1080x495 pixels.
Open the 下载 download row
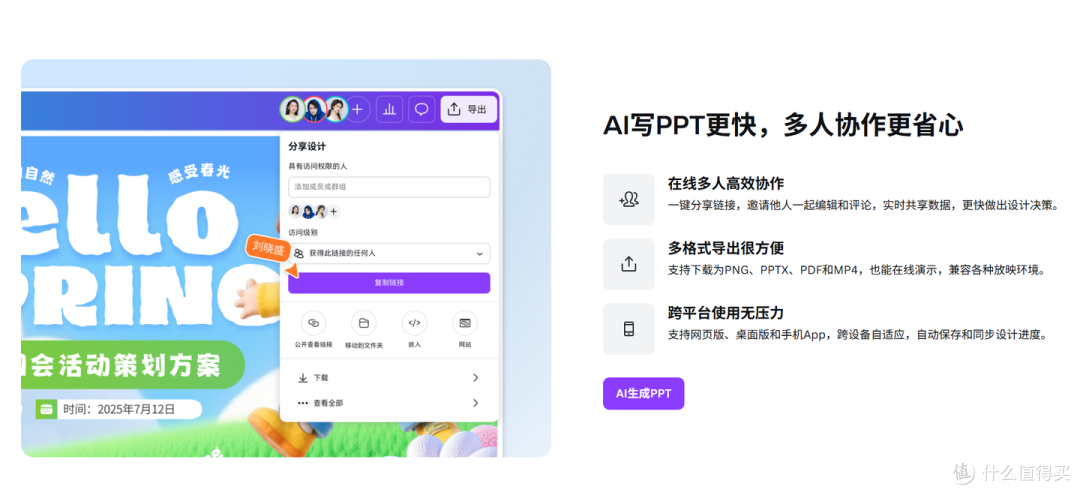coord(389,378)
